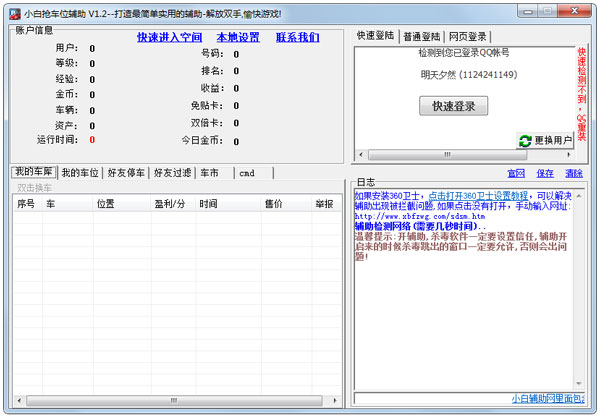Viewport: 600px width, 416px height.
Task: Open the cmd tab
Action: pyautogui.click(x=247, y=173)
